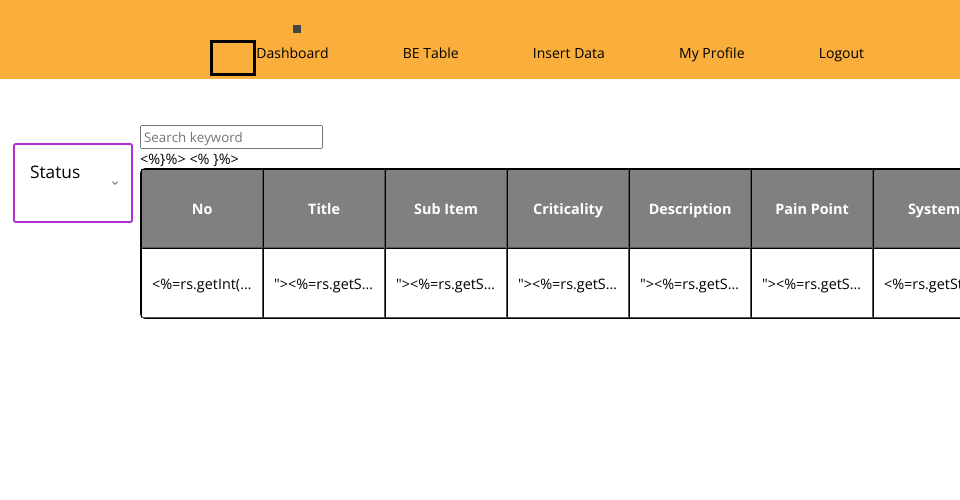
Task: Open the Insert Data page
Action: [568, 53]
